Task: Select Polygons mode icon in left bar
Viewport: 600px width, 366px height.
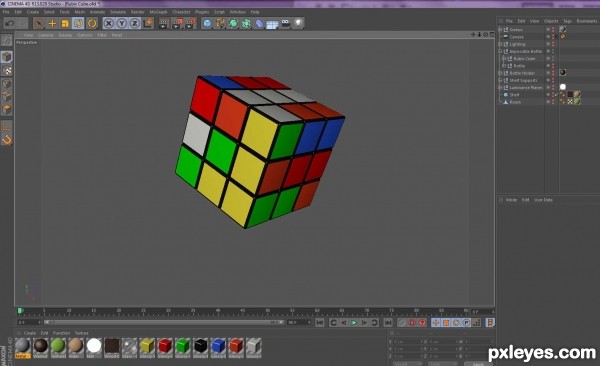Action: pyautogui.click(x=7, y=110)
